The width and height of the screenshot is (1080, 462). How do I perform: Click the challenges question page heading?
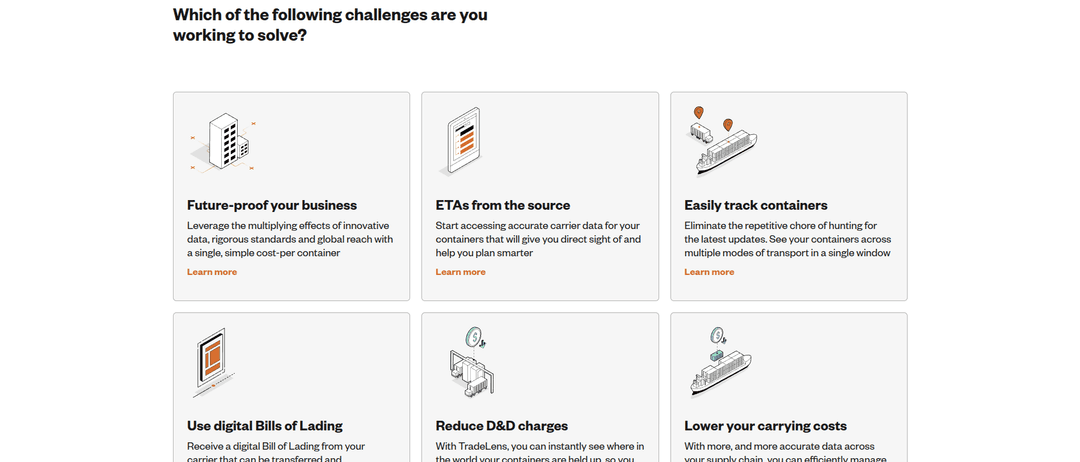coord(330,24)
